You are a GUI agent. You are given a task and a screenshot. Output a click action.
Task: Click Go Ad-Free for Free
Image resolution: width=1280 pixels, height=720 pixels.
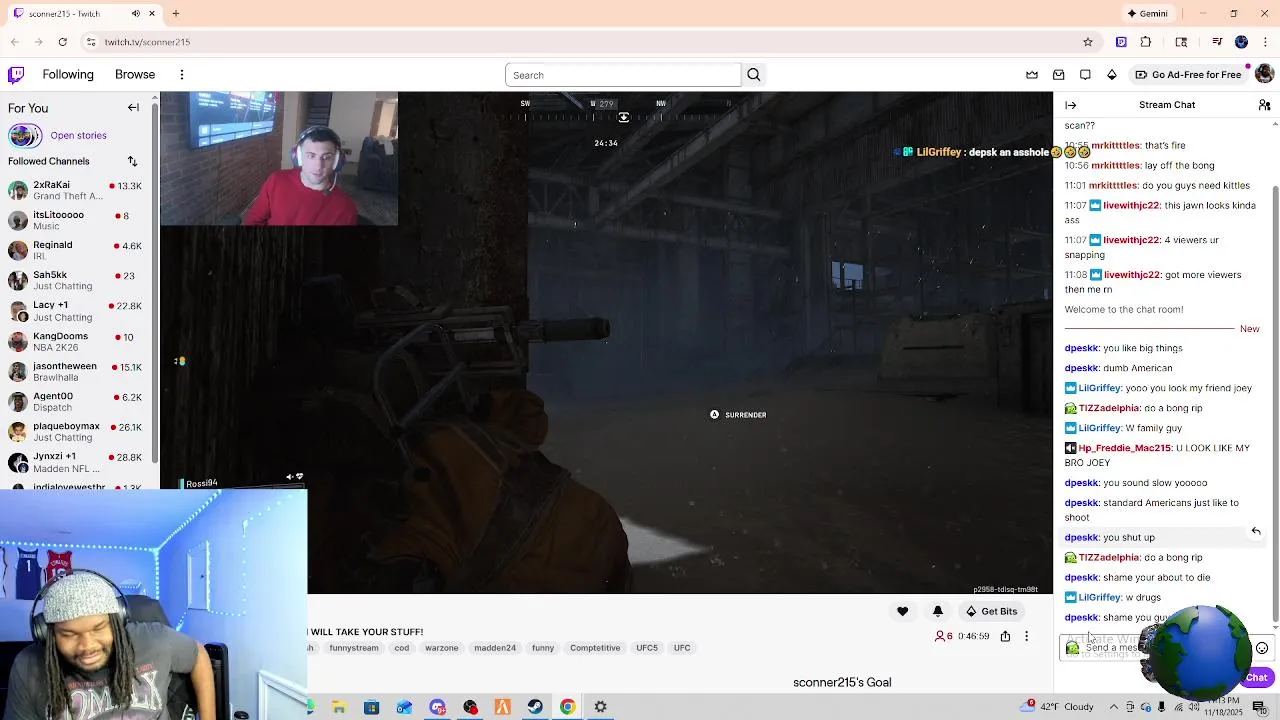click(1188, 75)
